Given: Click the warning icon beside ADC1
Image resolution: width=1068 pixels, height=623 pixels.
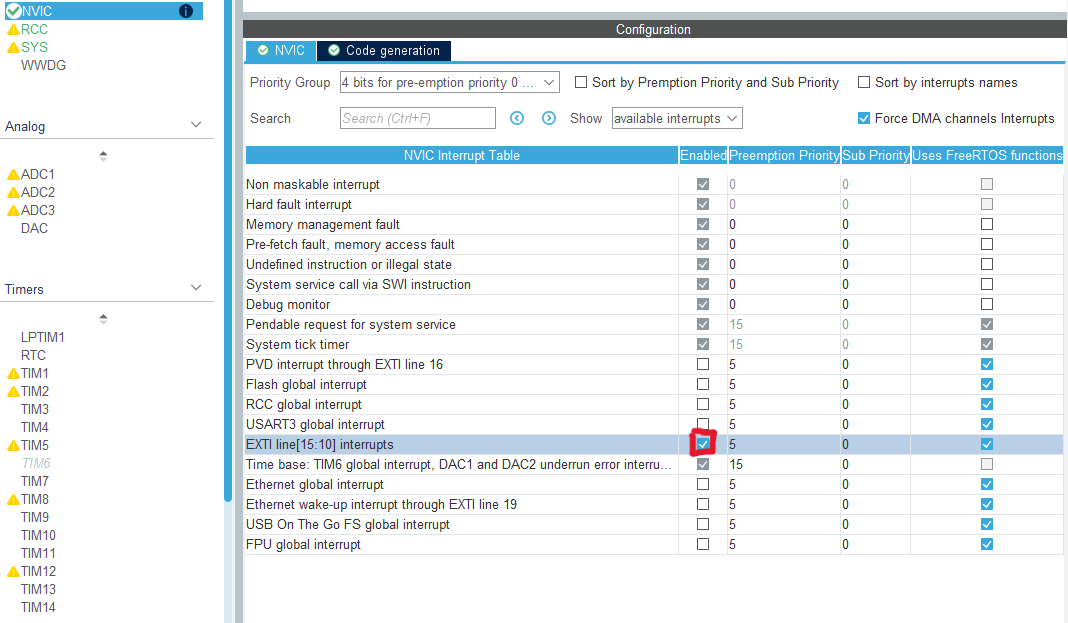Looking at the screenshot, I should point(13,175).
